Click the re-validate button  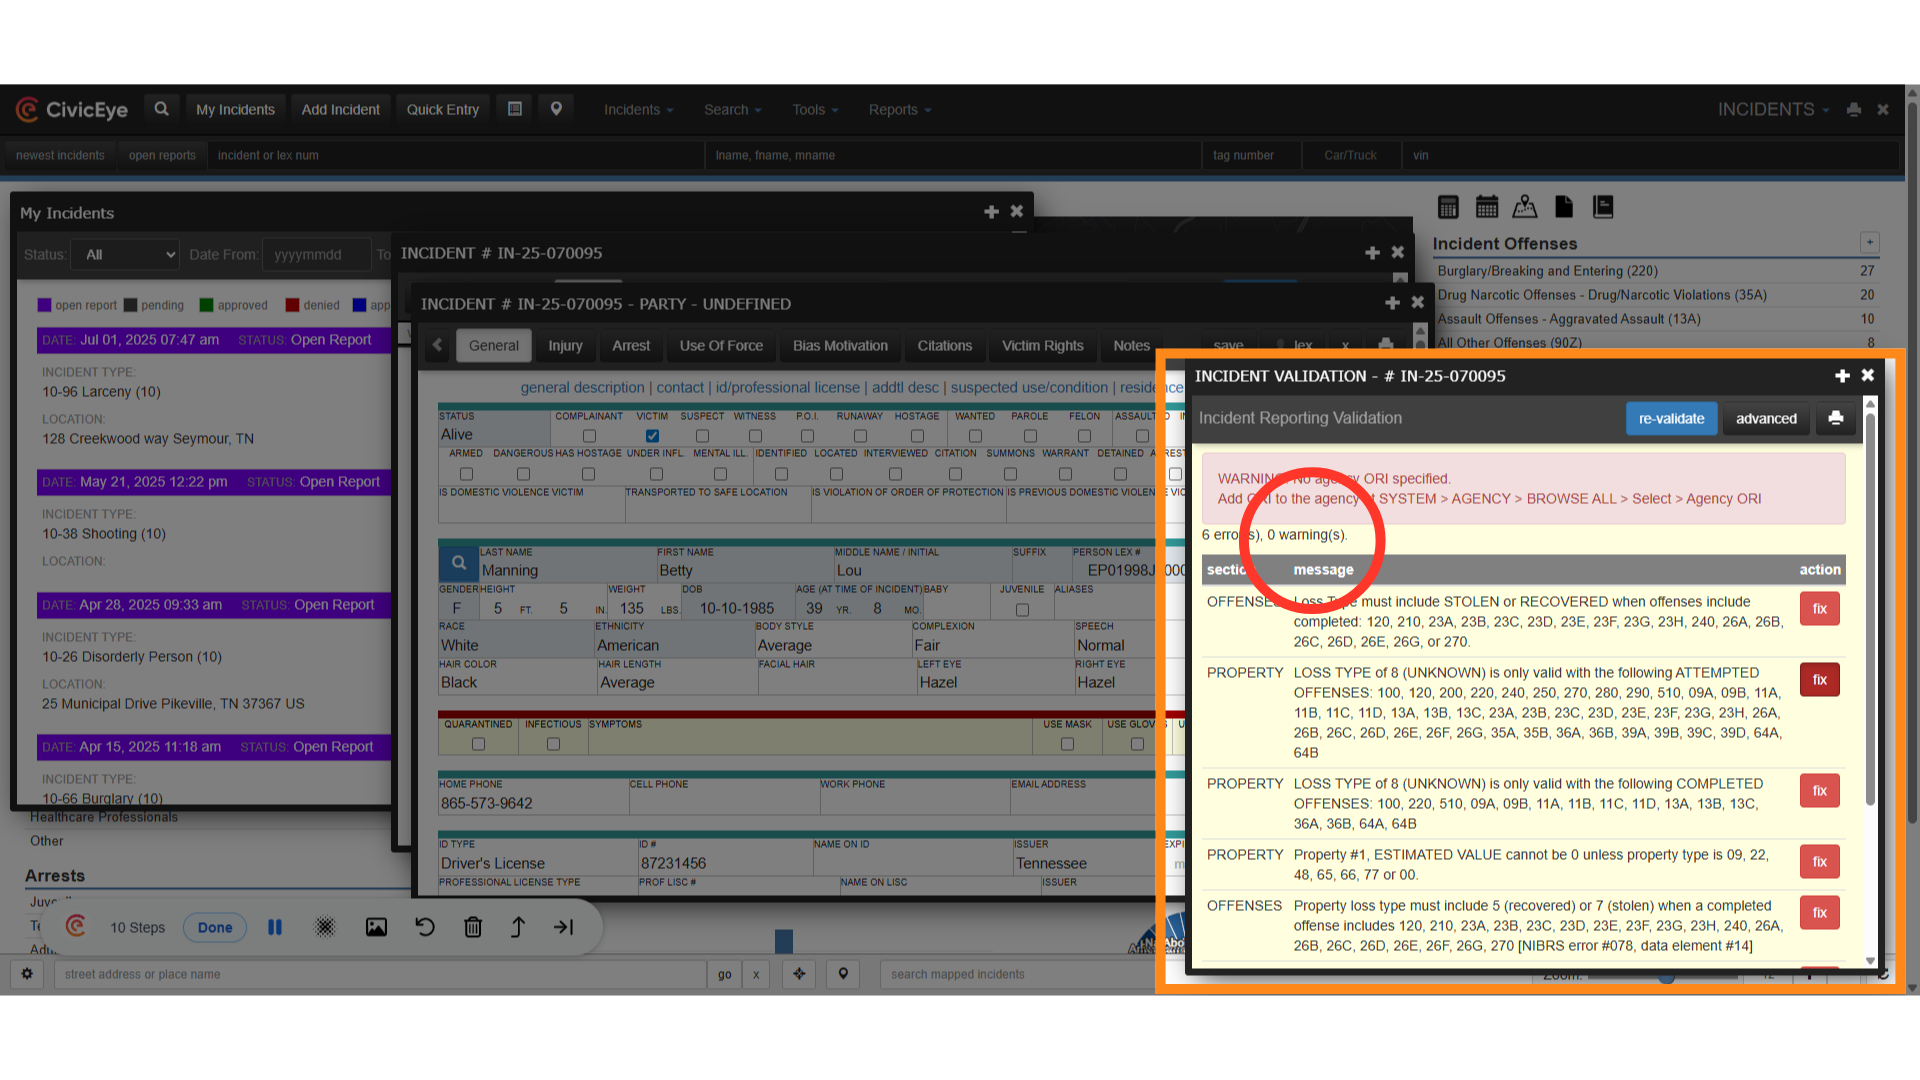pos(1671,418)
